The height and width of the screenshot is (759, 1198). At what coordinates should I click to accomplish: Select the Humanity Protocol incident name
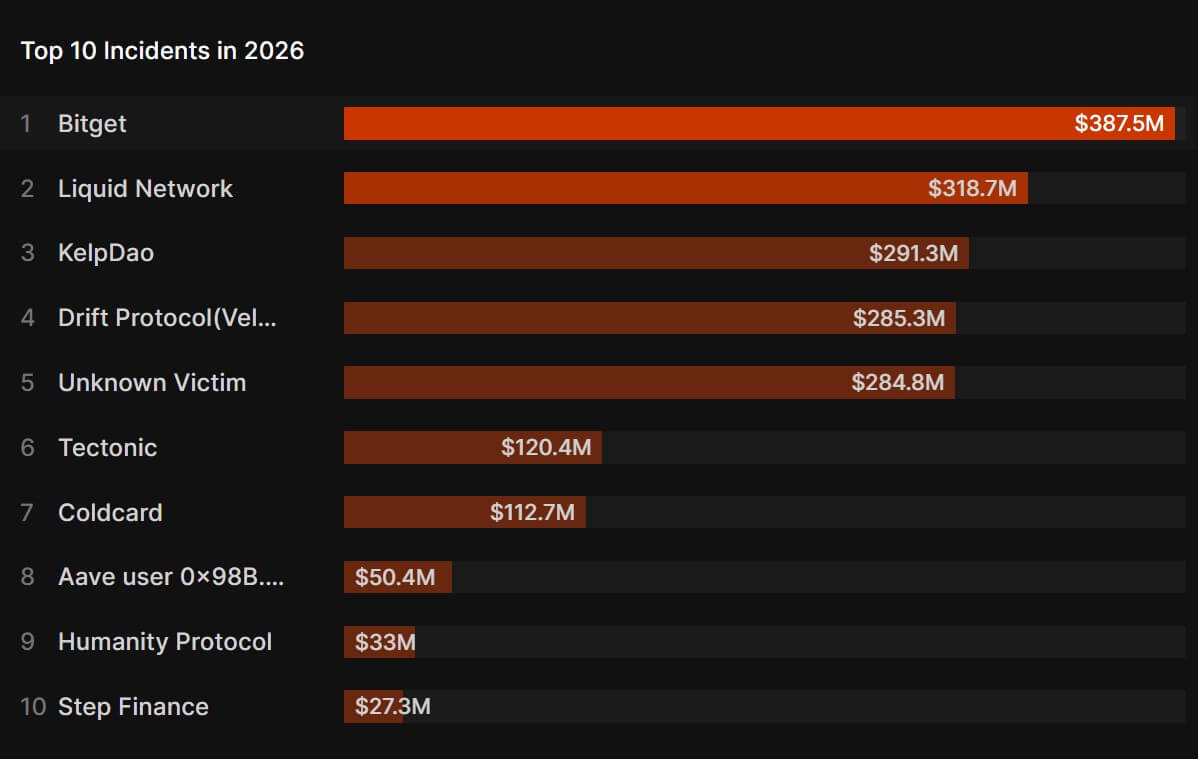[x=165, y=641]
